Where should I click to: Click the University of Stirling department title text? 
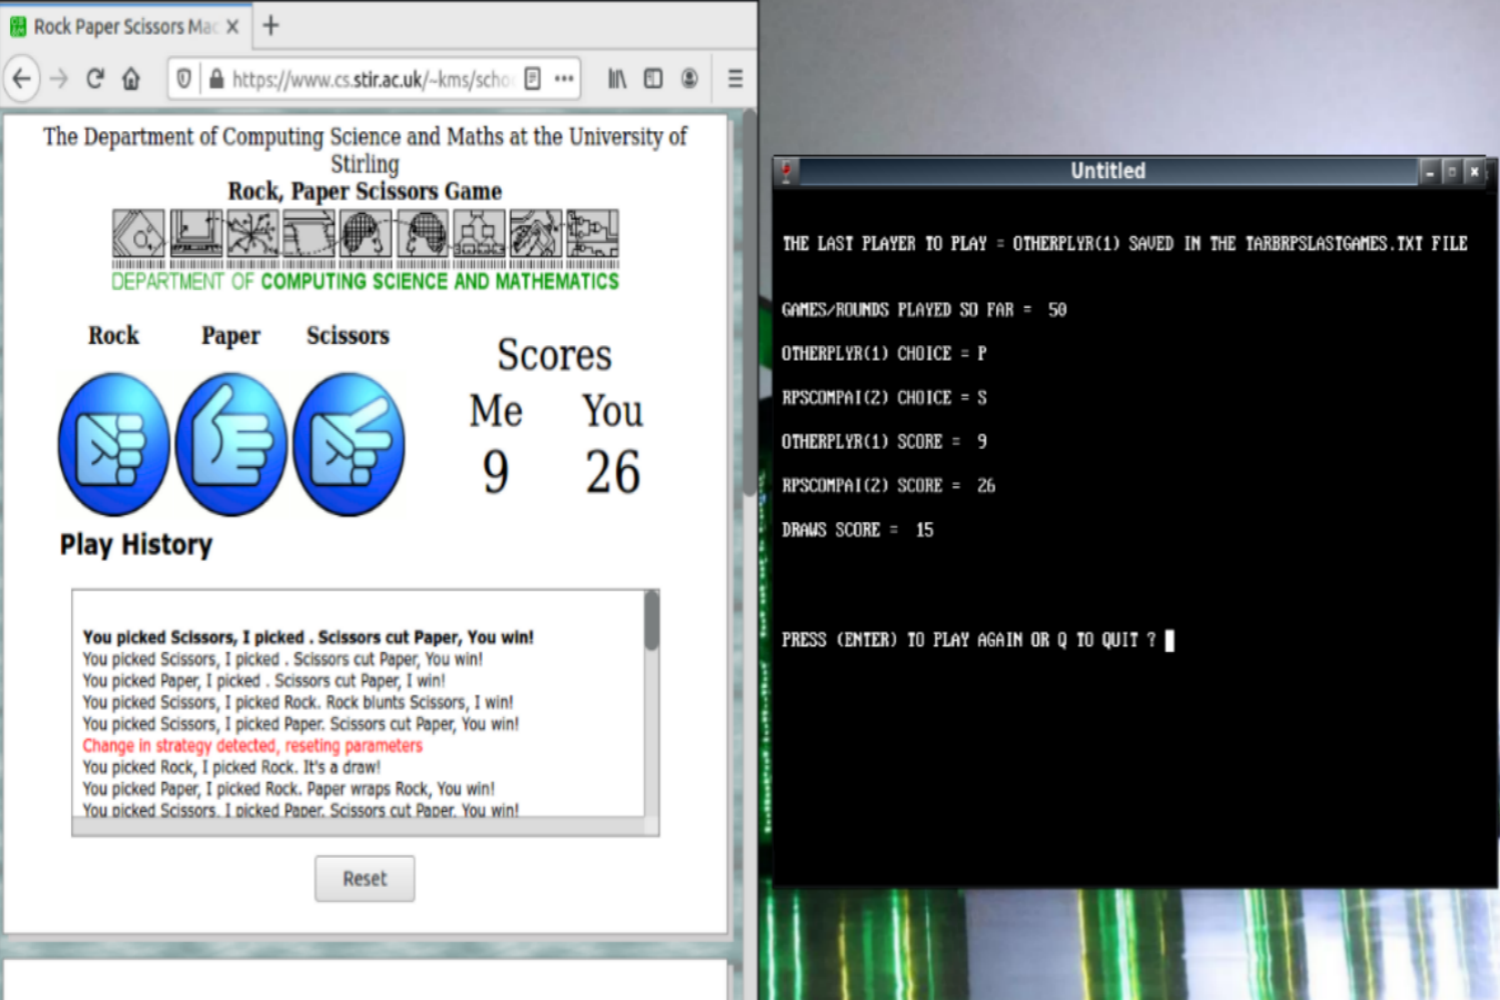click(x=365, y=150)
